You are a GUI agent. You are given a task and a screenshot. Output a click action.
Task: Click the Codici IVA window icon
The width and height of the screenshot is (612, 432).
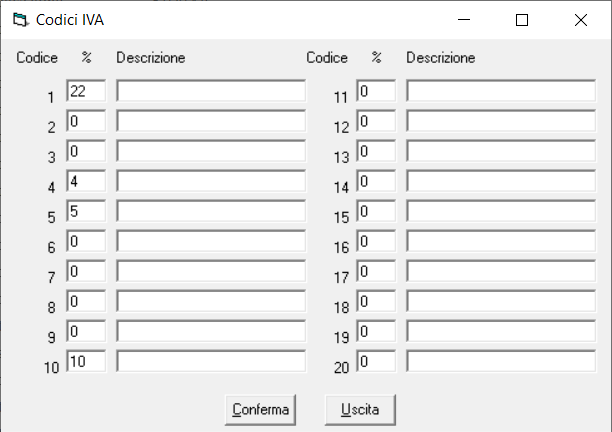pyautogui.click(x=21, y=20)
